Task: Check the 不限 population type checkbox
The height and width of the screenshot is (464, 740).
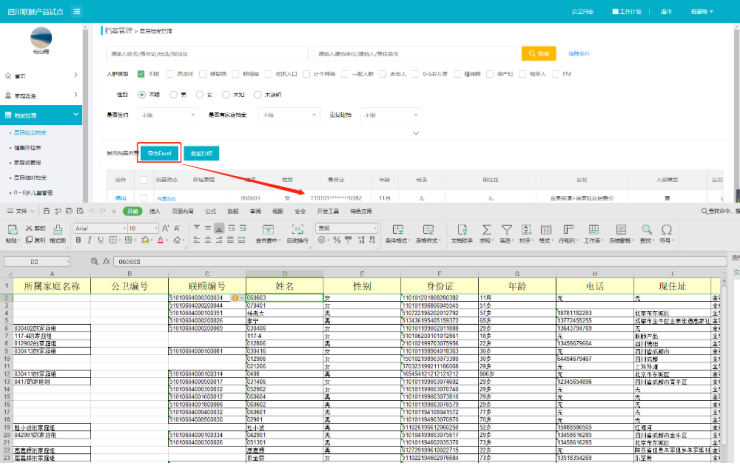Action: click(141, 74)
